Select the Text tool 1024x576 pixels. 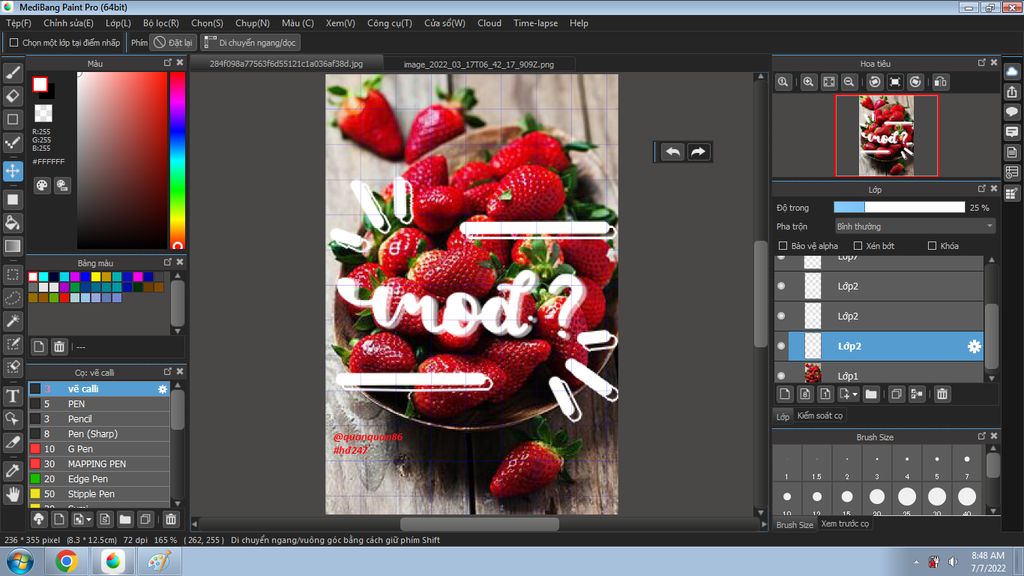[x=12, y=396]
